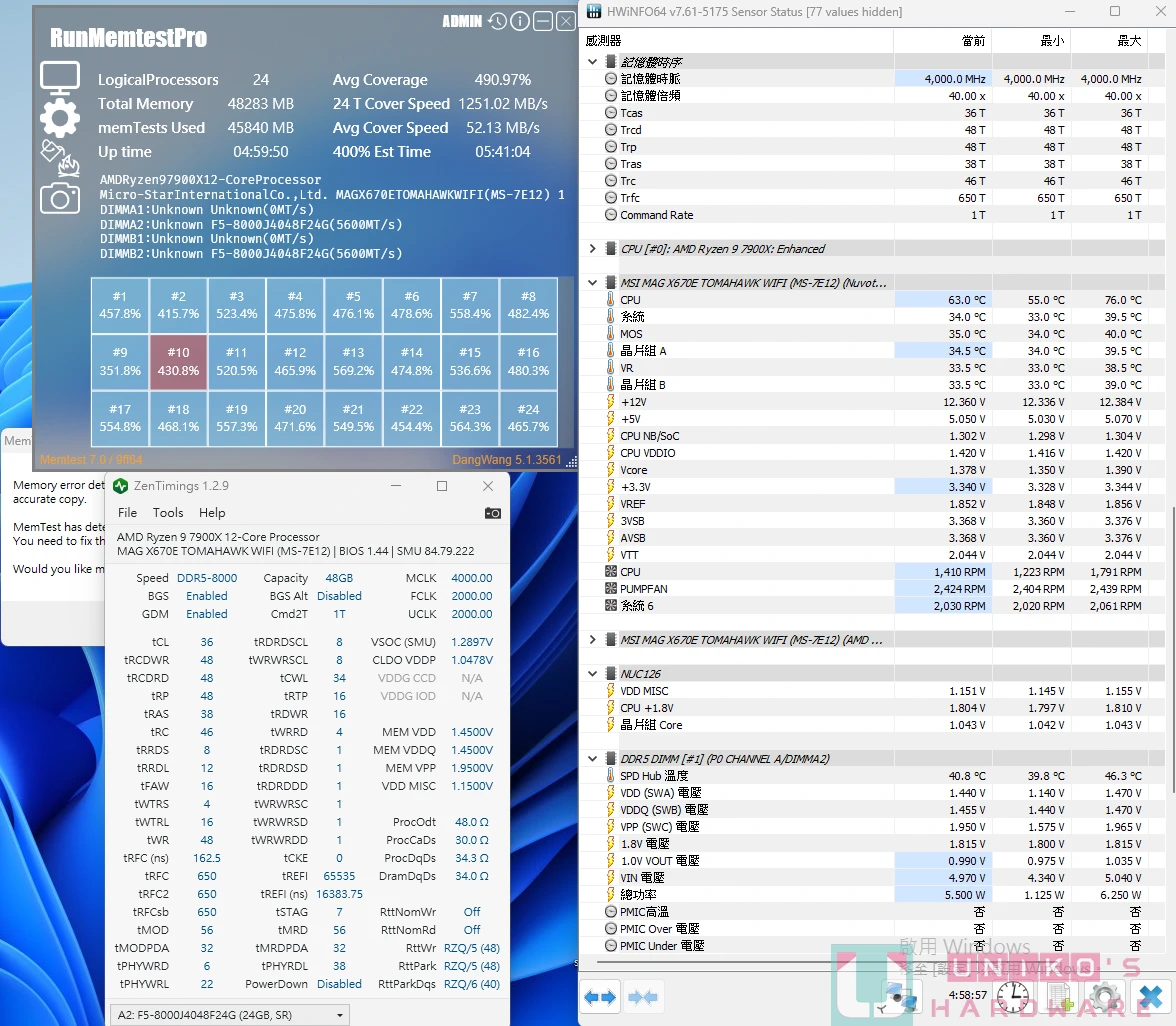Select the 系統 6 fan row
This screenshot has height=1026, width=1176.
873,606
